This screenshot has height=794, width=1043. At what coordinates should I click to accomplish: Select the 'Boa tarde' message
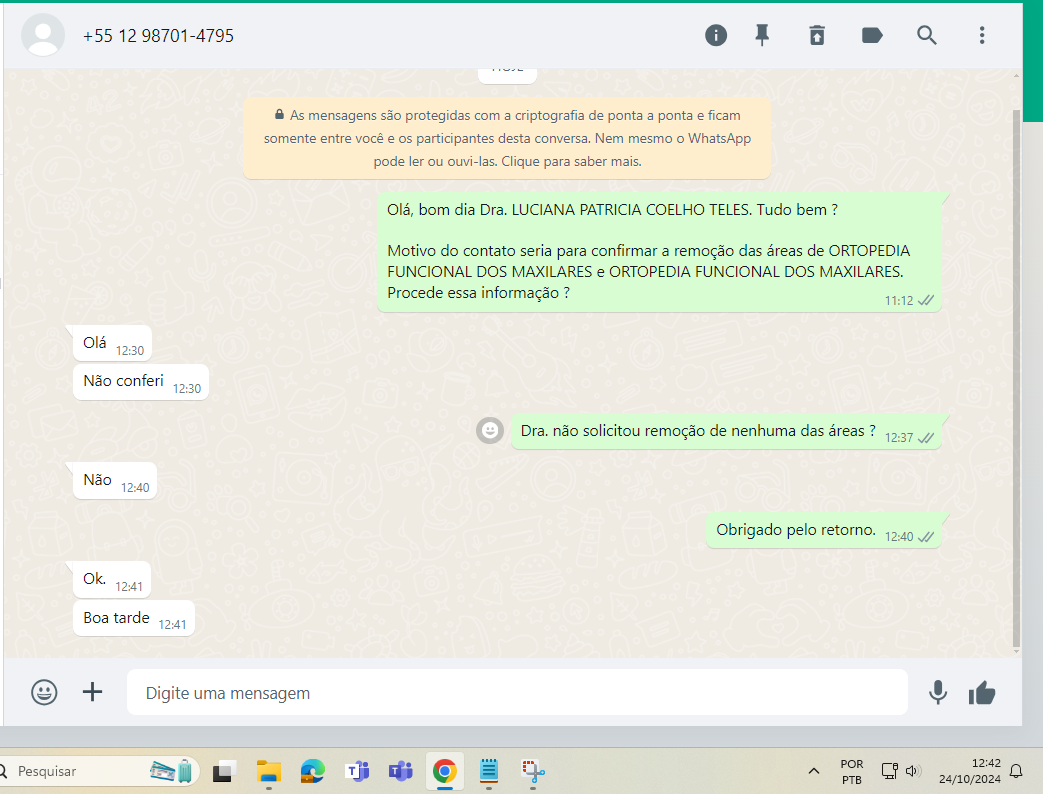133,618
